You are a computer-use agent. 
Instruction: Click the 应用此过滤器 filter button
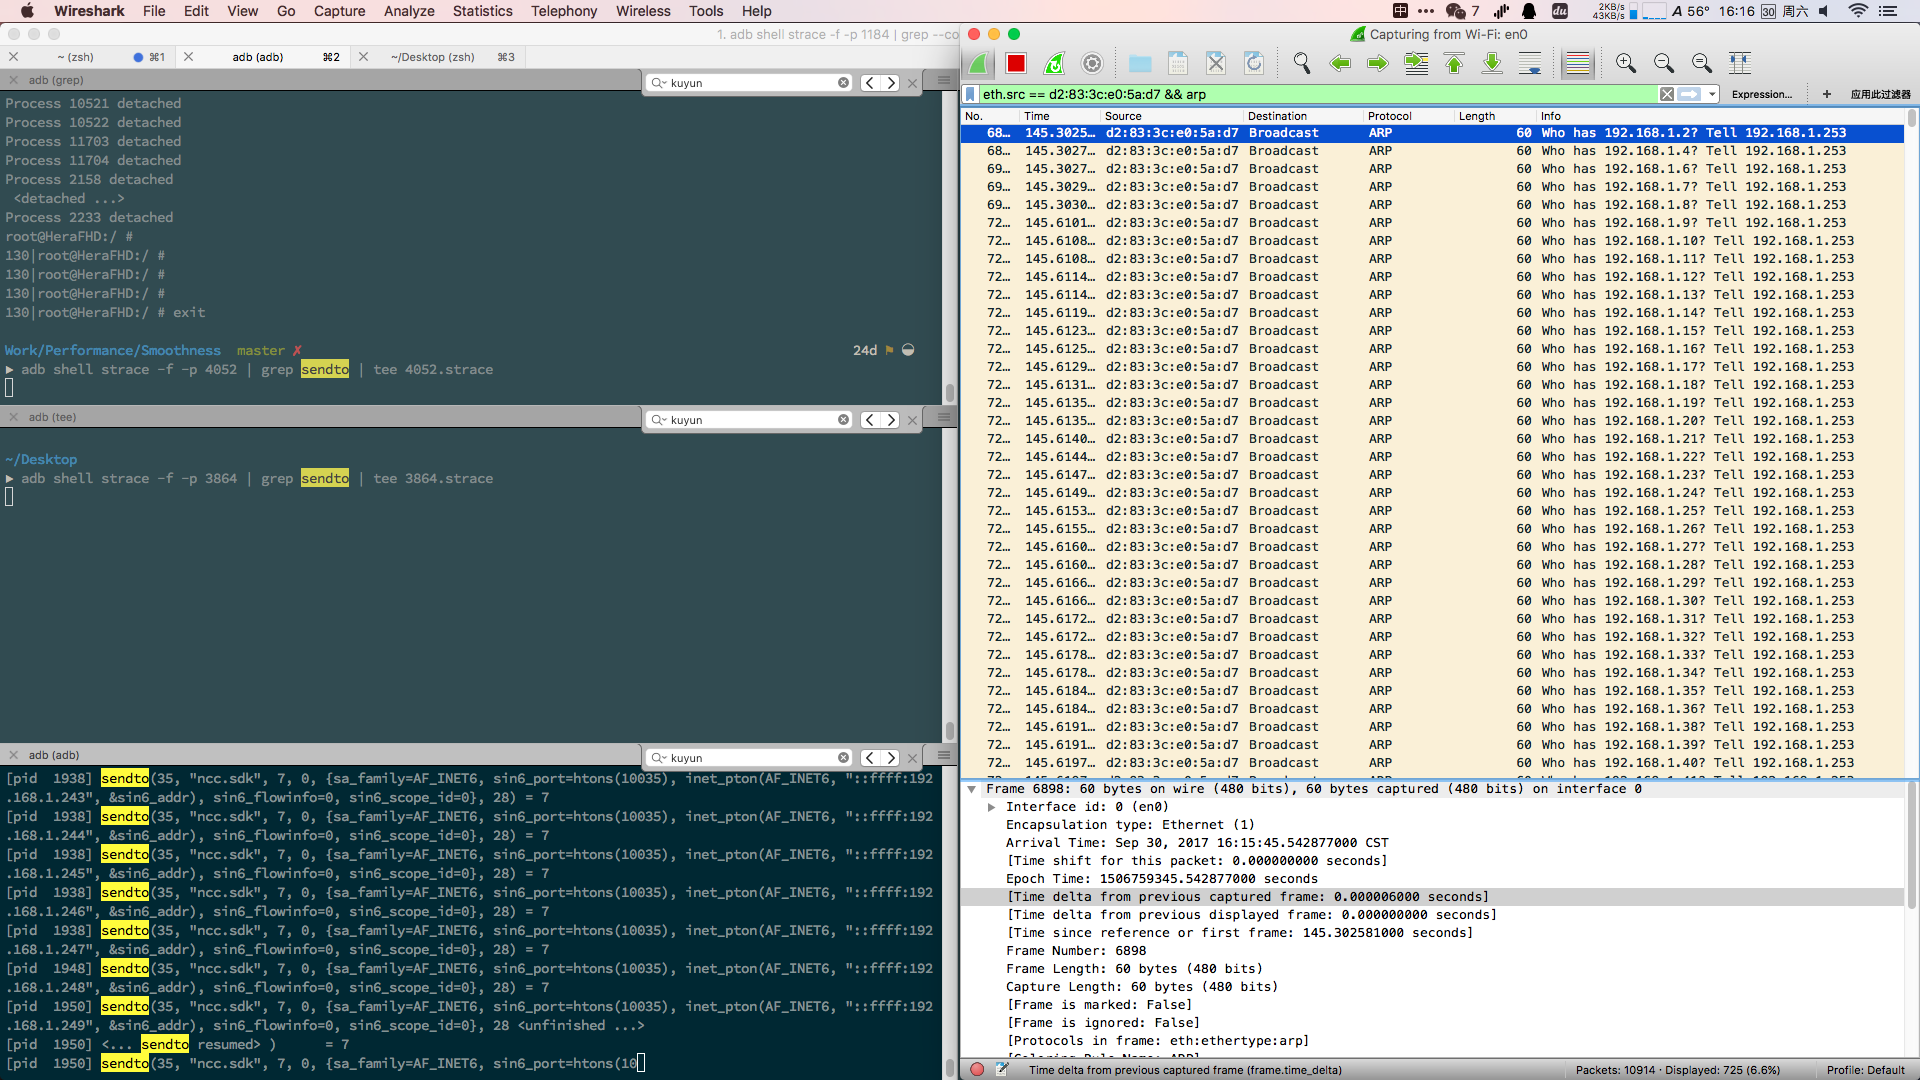point(1880,94)
